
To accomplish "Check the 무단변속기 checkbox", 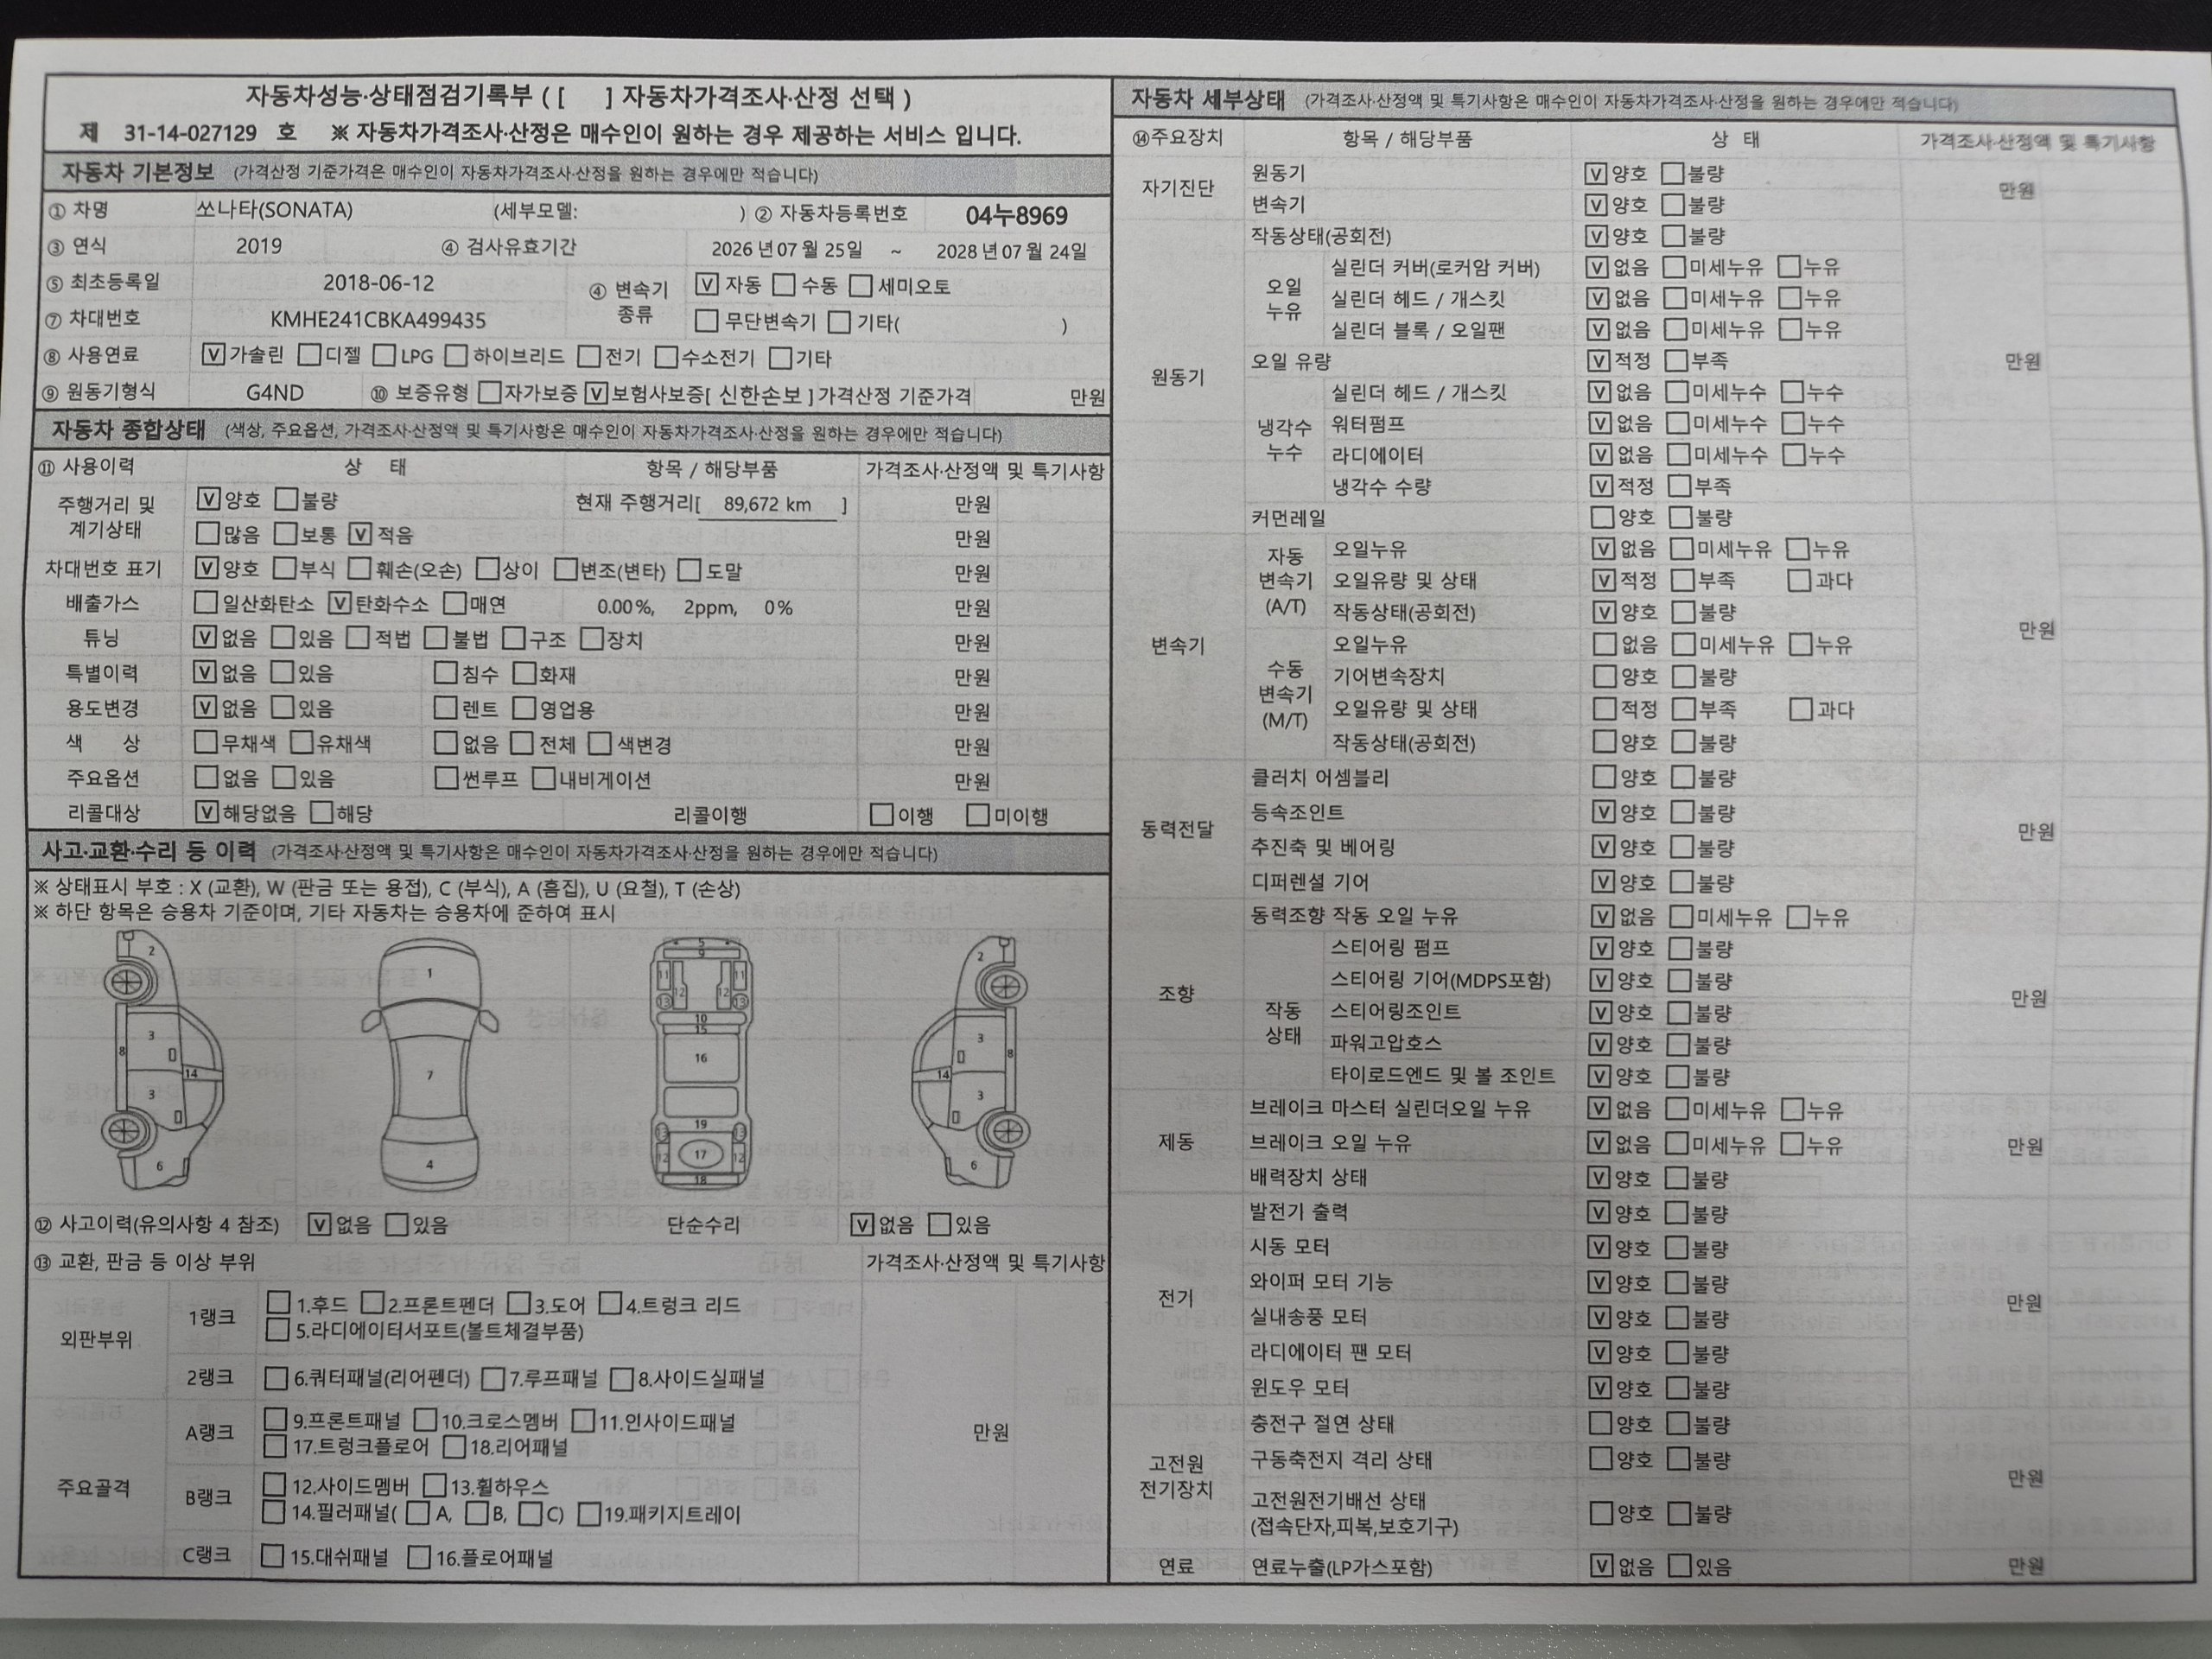I will pyautogui.click(x=706, y=321).
